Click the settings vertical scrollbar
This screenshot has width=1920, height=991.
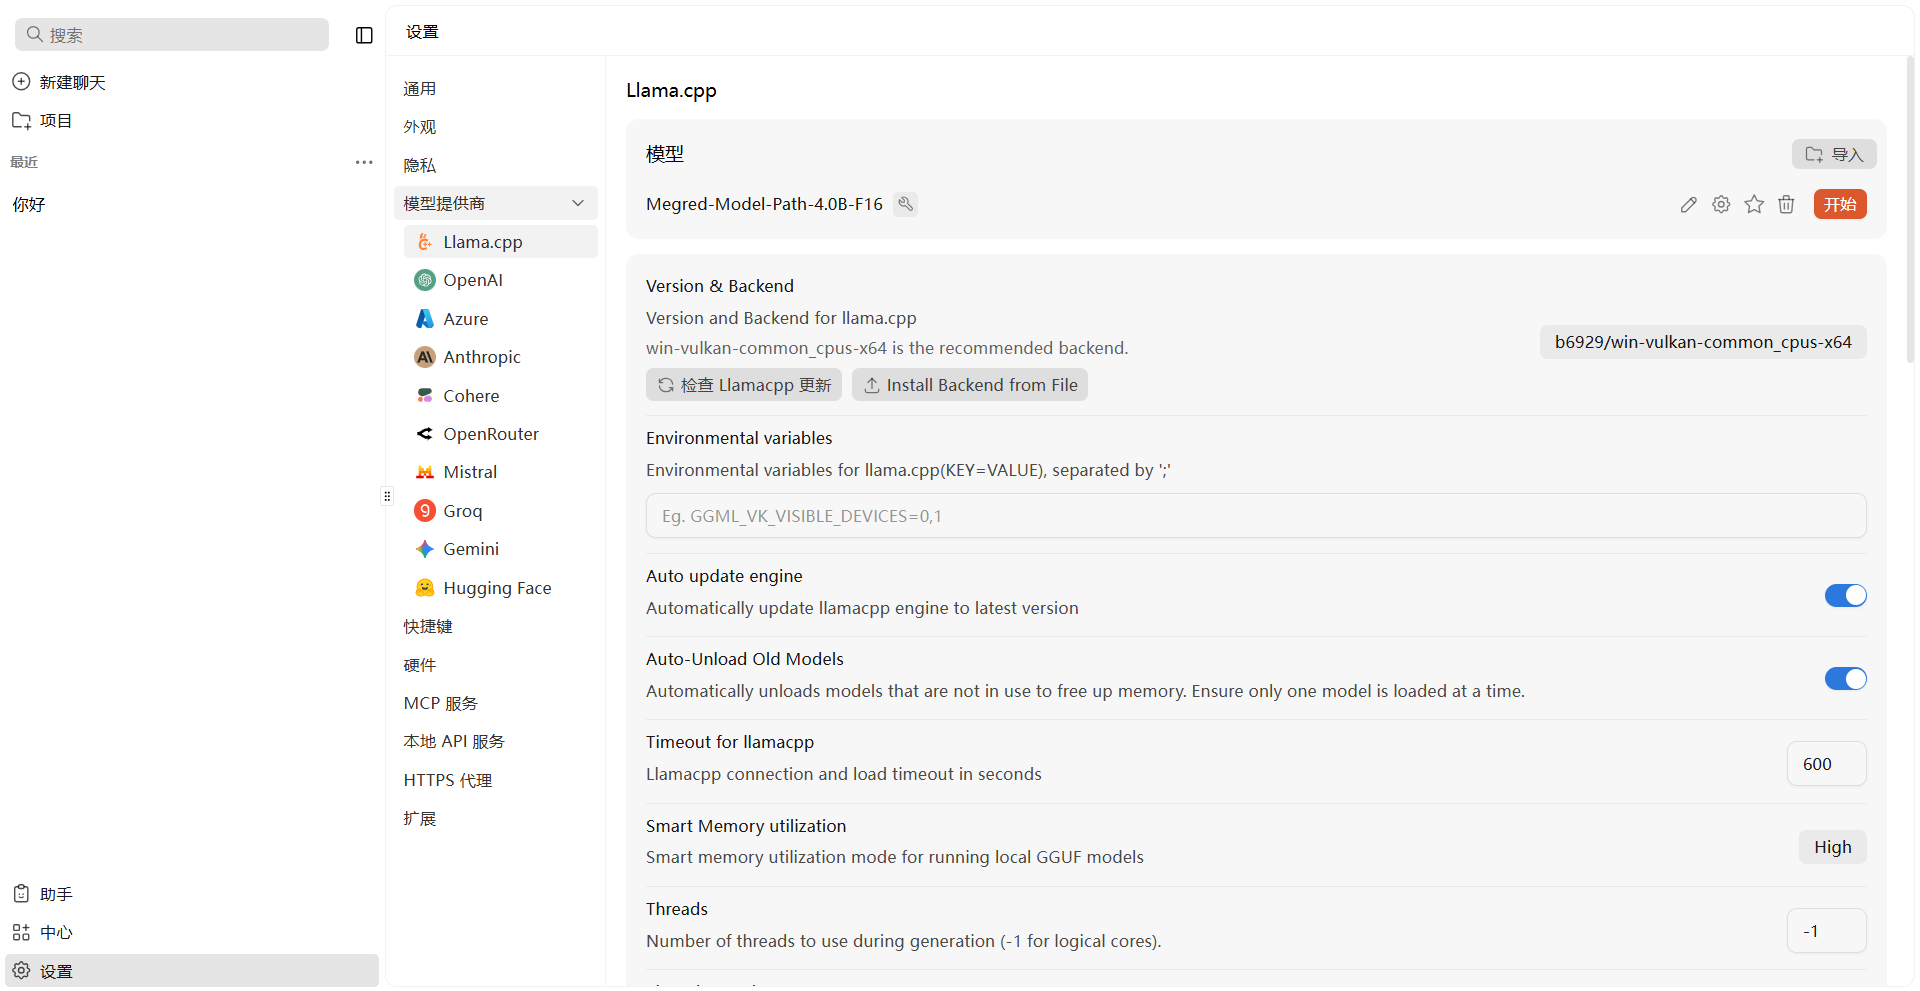1910,210
